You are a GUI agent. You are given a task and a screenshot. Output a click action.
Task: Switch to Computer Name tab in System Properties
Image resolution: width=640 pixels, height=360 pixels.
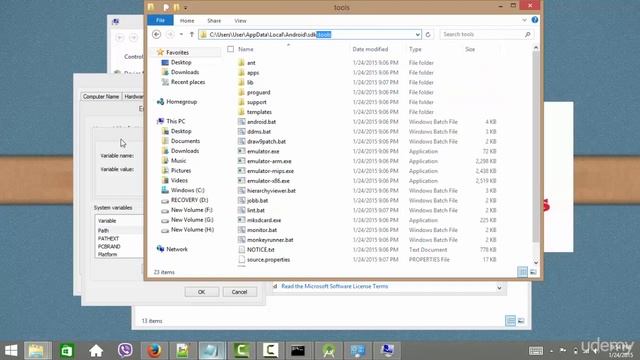pyautogui.click(x=101, y=96)
